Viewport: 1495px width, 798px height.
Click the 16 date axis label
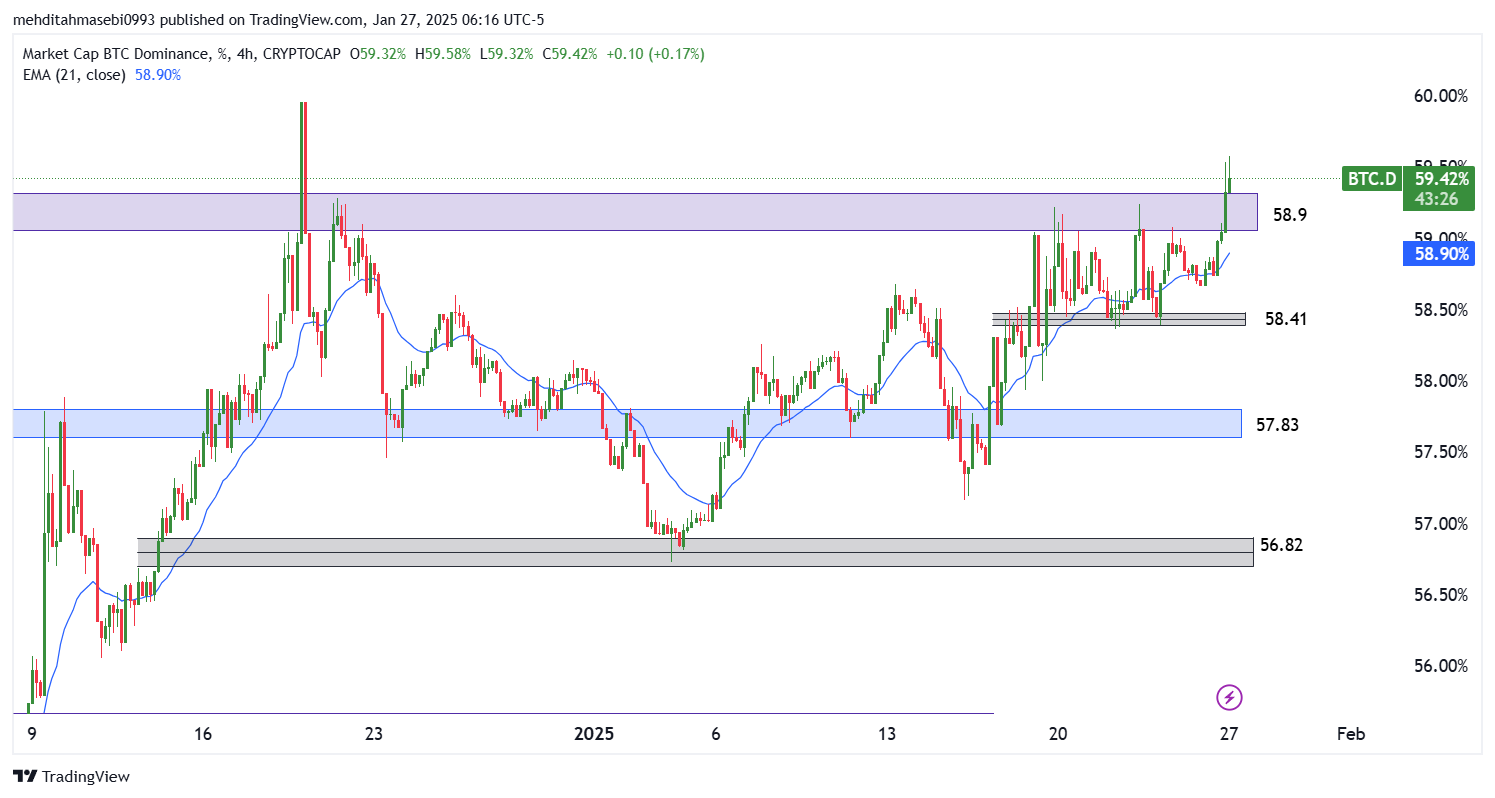(203, 734)
